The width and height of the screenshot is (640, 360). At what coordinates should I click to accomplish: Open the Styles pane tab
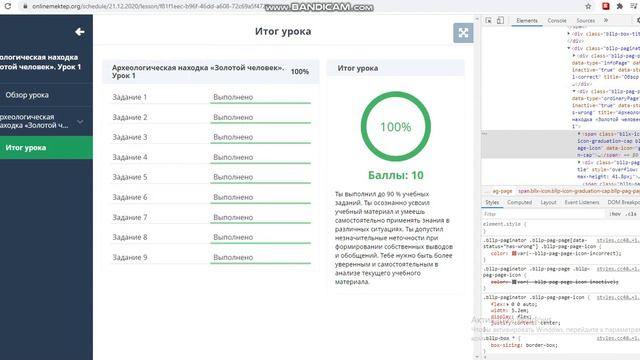click(x=492, y=202)
